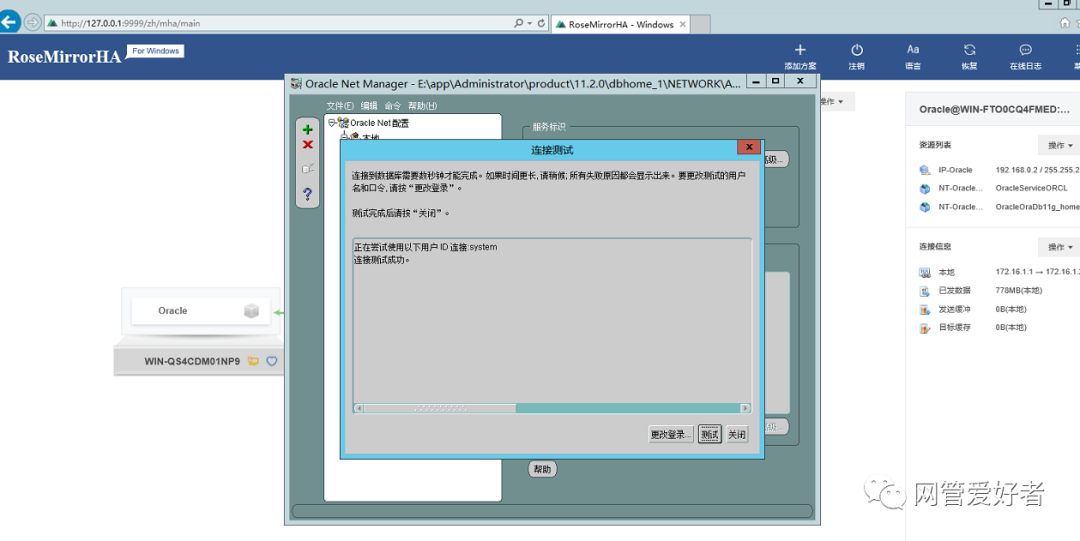Open the 帮助(H) menu in Net Manager
This screenshot has width=1080, height=541.
click(x=422, y=105)
